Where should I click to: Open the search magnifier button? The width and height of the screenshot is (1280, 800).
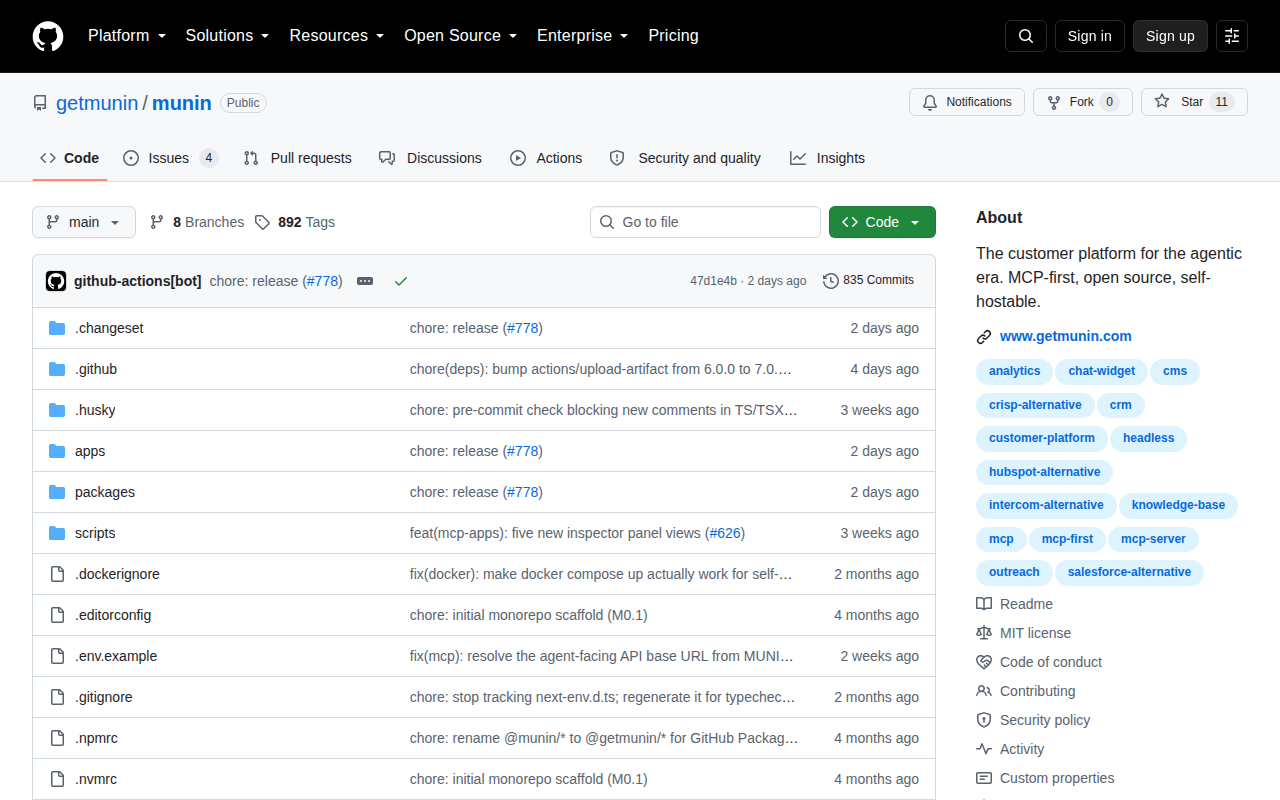coord(1026,36)
